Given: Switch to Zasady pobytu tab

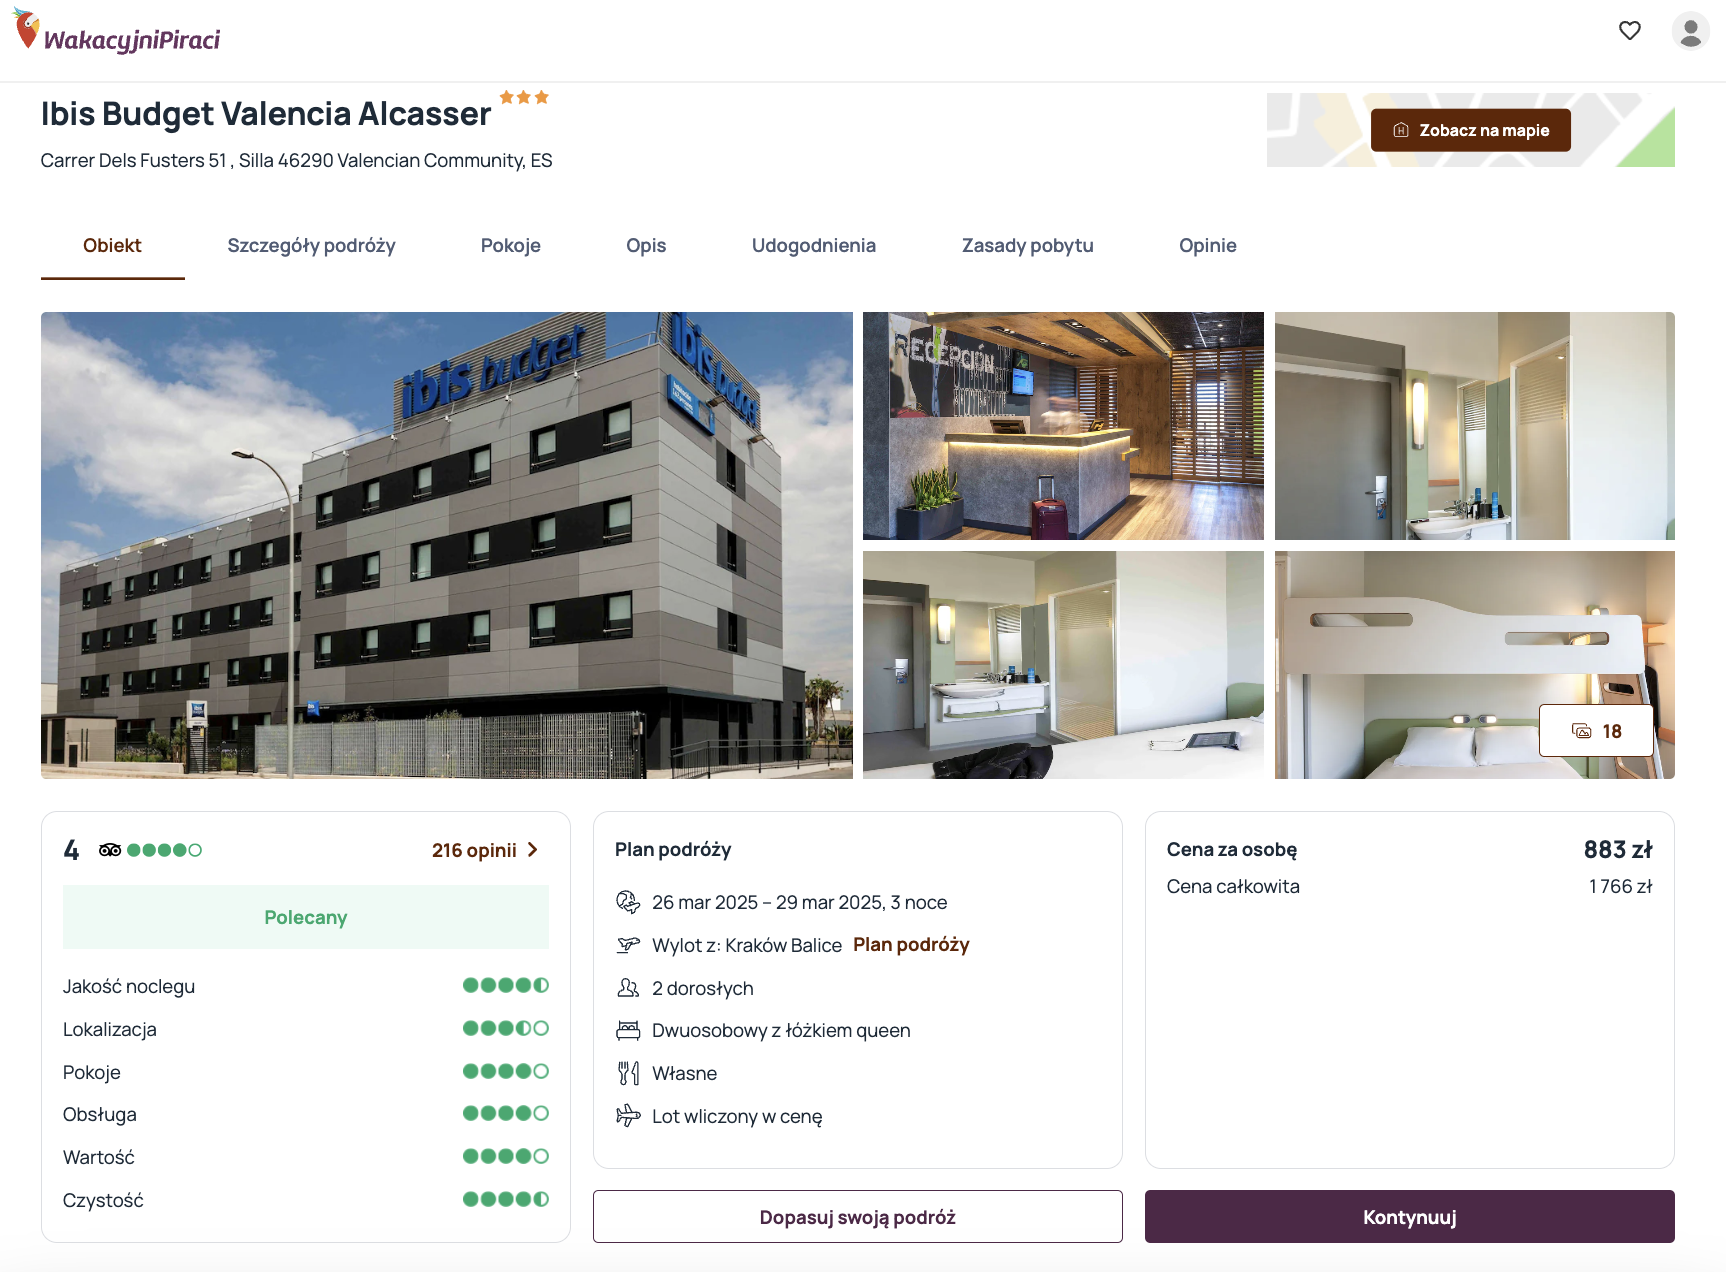Looking at the screenshot, I should pyautogui.click(x=1028, y=246).
